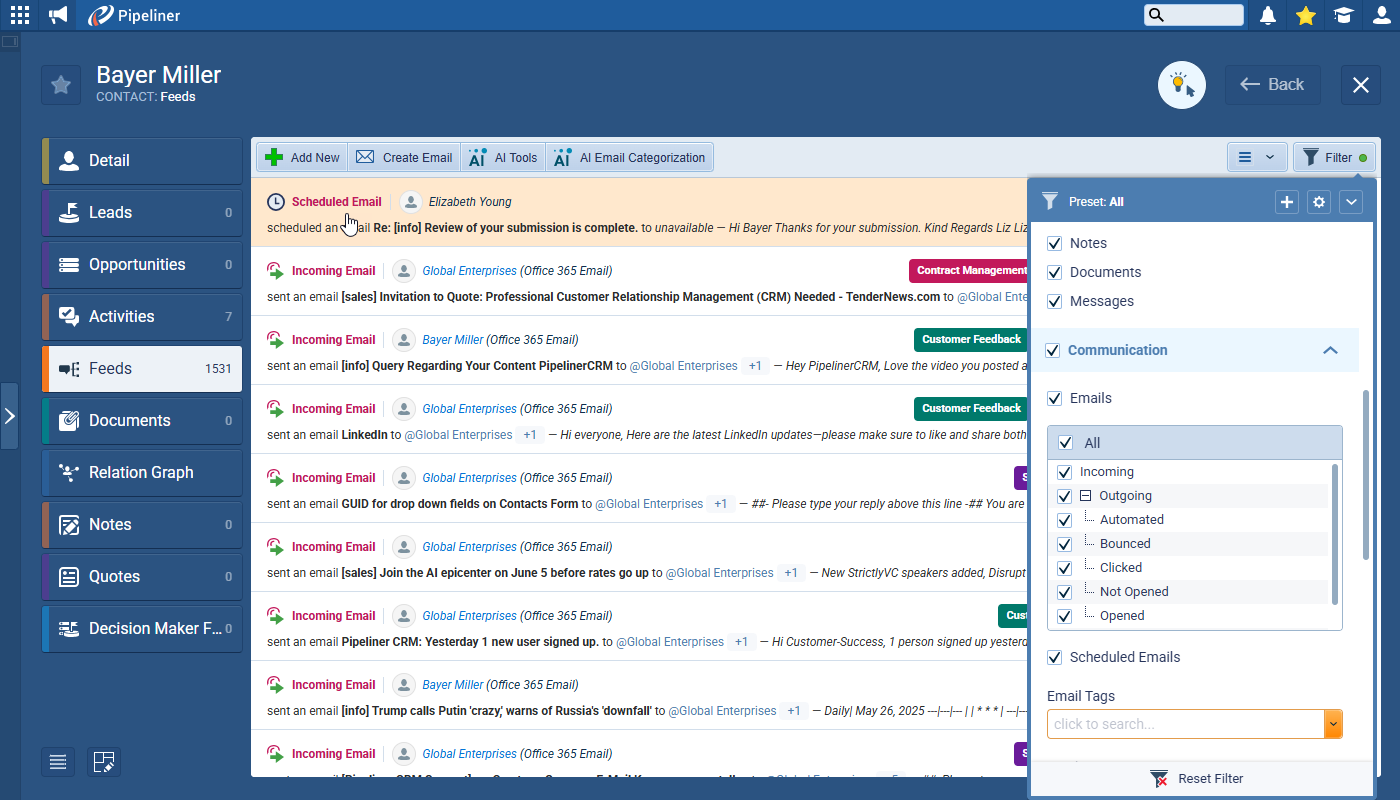Click the Email Tags search field
Viewport: 1400px width, 800px height.
1185,724
